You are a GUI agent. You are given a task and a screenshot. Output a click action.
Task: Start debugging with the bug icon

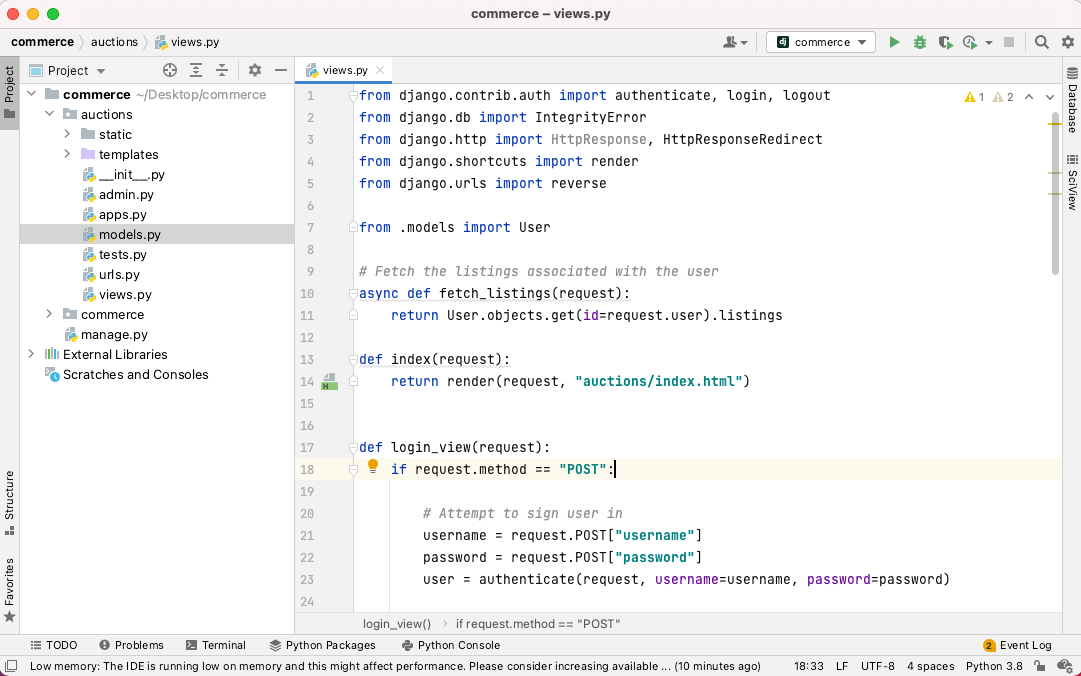point(919,42)
